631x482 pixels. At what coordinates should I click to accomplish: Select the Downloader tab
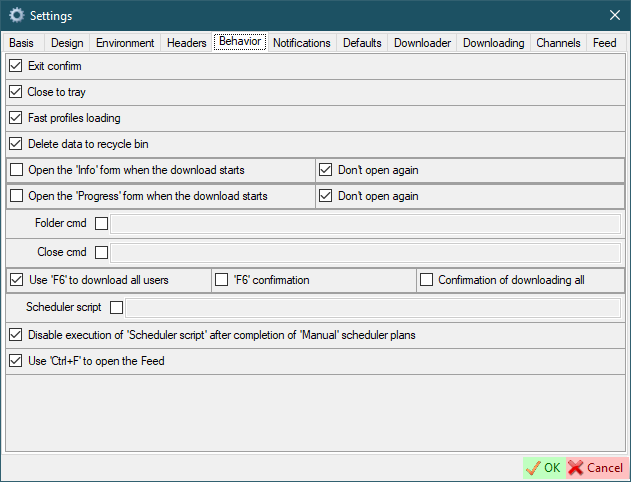(x=422, y=43)
